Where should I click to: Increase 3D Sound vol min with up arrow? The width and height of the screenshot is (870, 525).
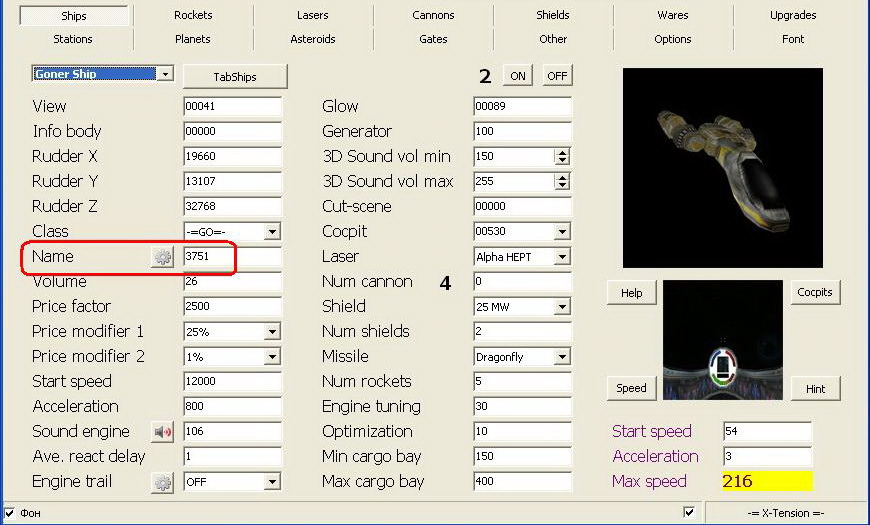click(562, 153)
